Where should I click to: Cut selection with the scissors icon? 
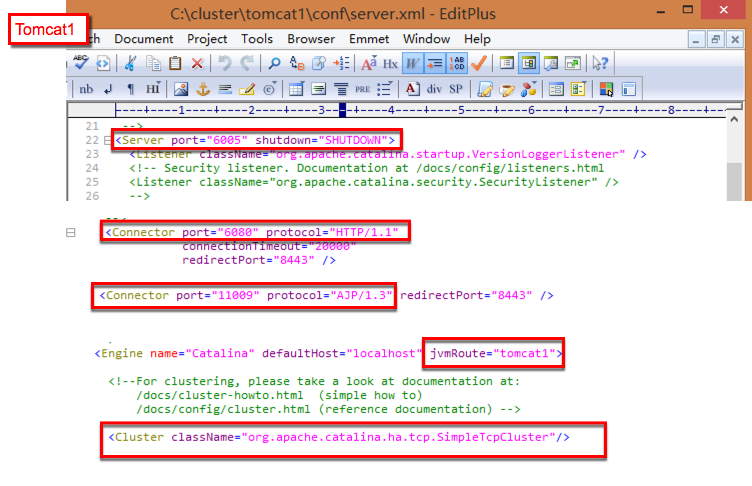click(130, 63)
